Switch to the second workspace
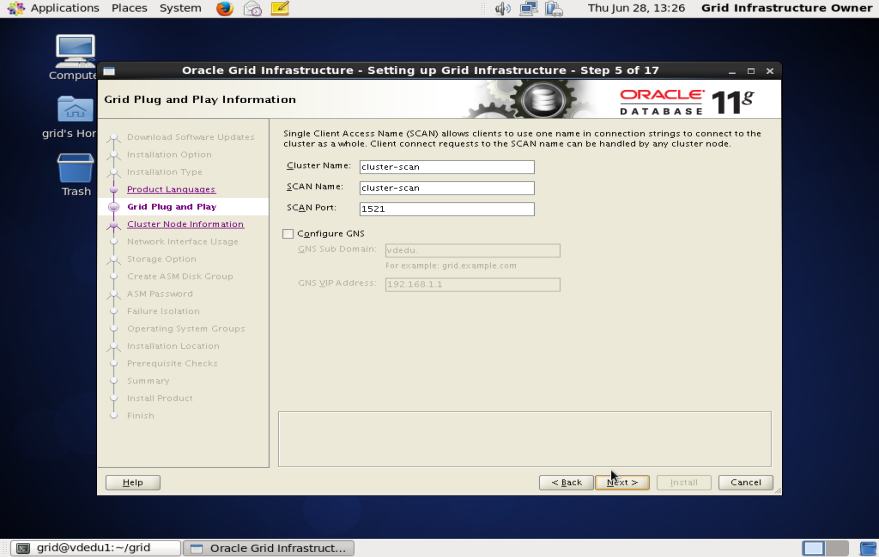Image resolution: width=879 pixels, height=557 pixels. [x=837, y=547]
